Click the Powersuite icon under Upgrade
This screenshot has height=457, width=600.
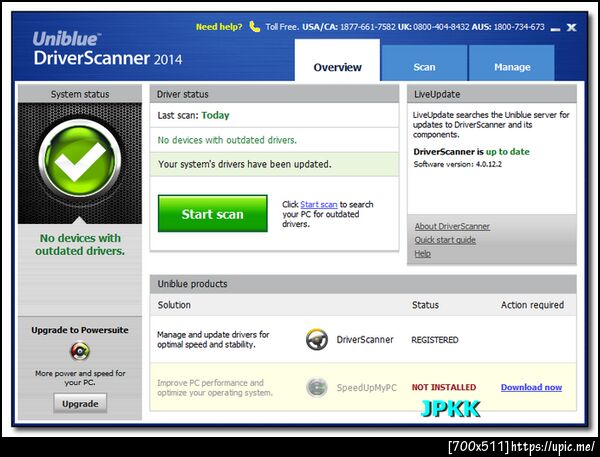click(x=80, y=351)
